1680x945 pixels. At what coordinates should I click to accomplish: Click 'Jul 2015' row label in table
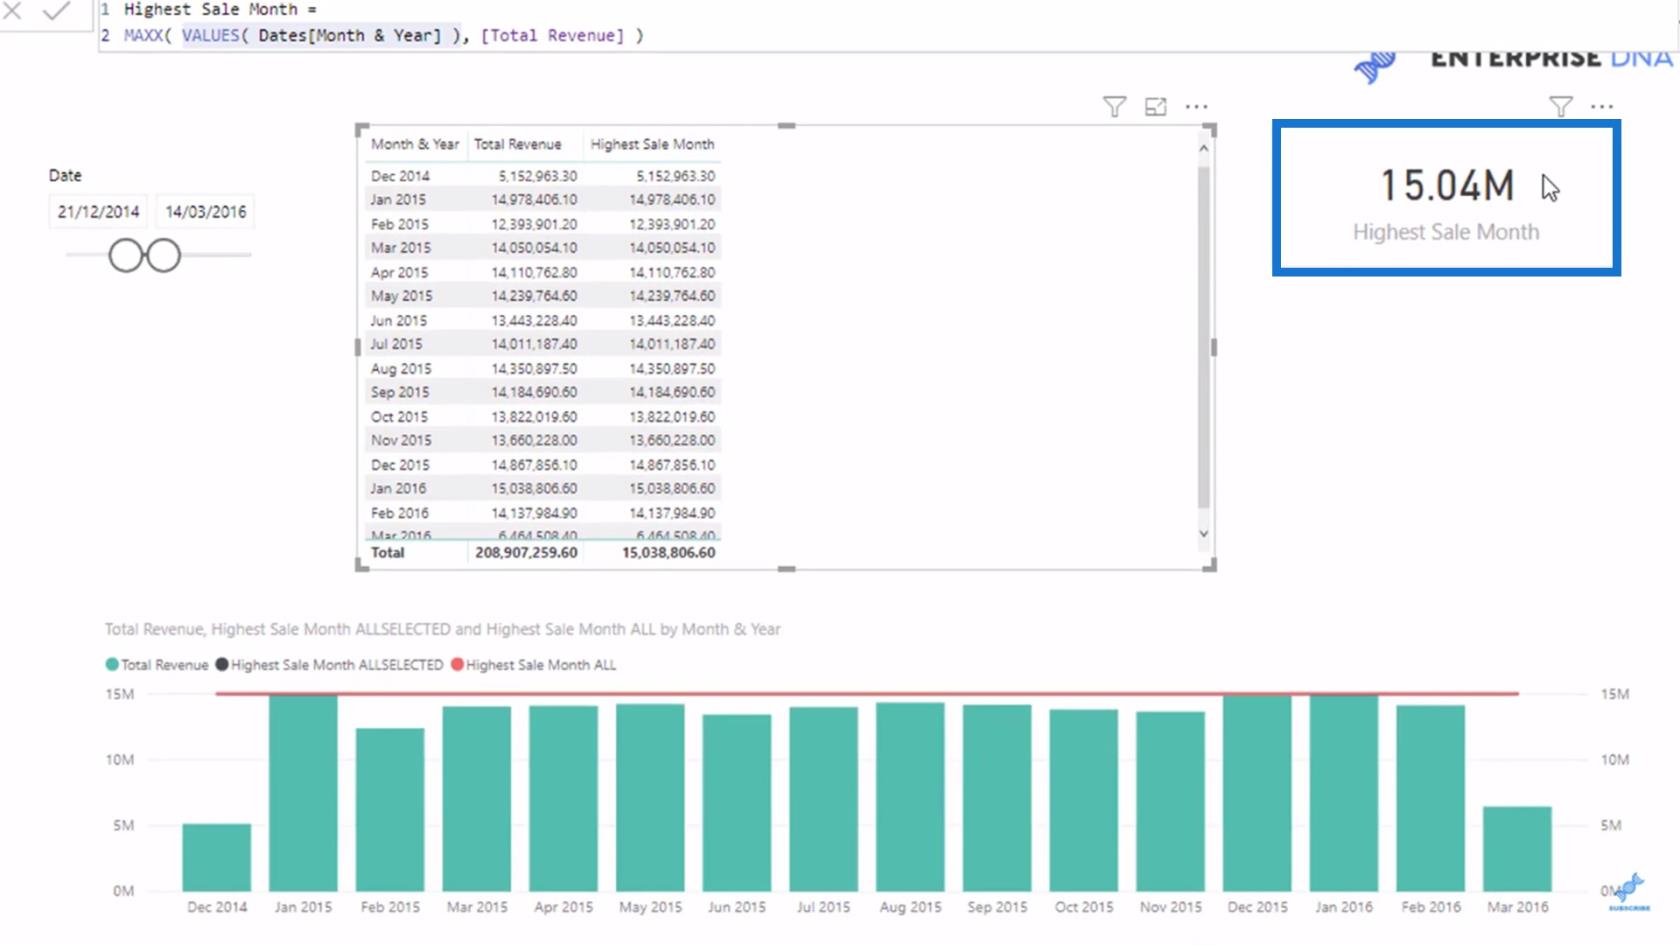(396, 344)
